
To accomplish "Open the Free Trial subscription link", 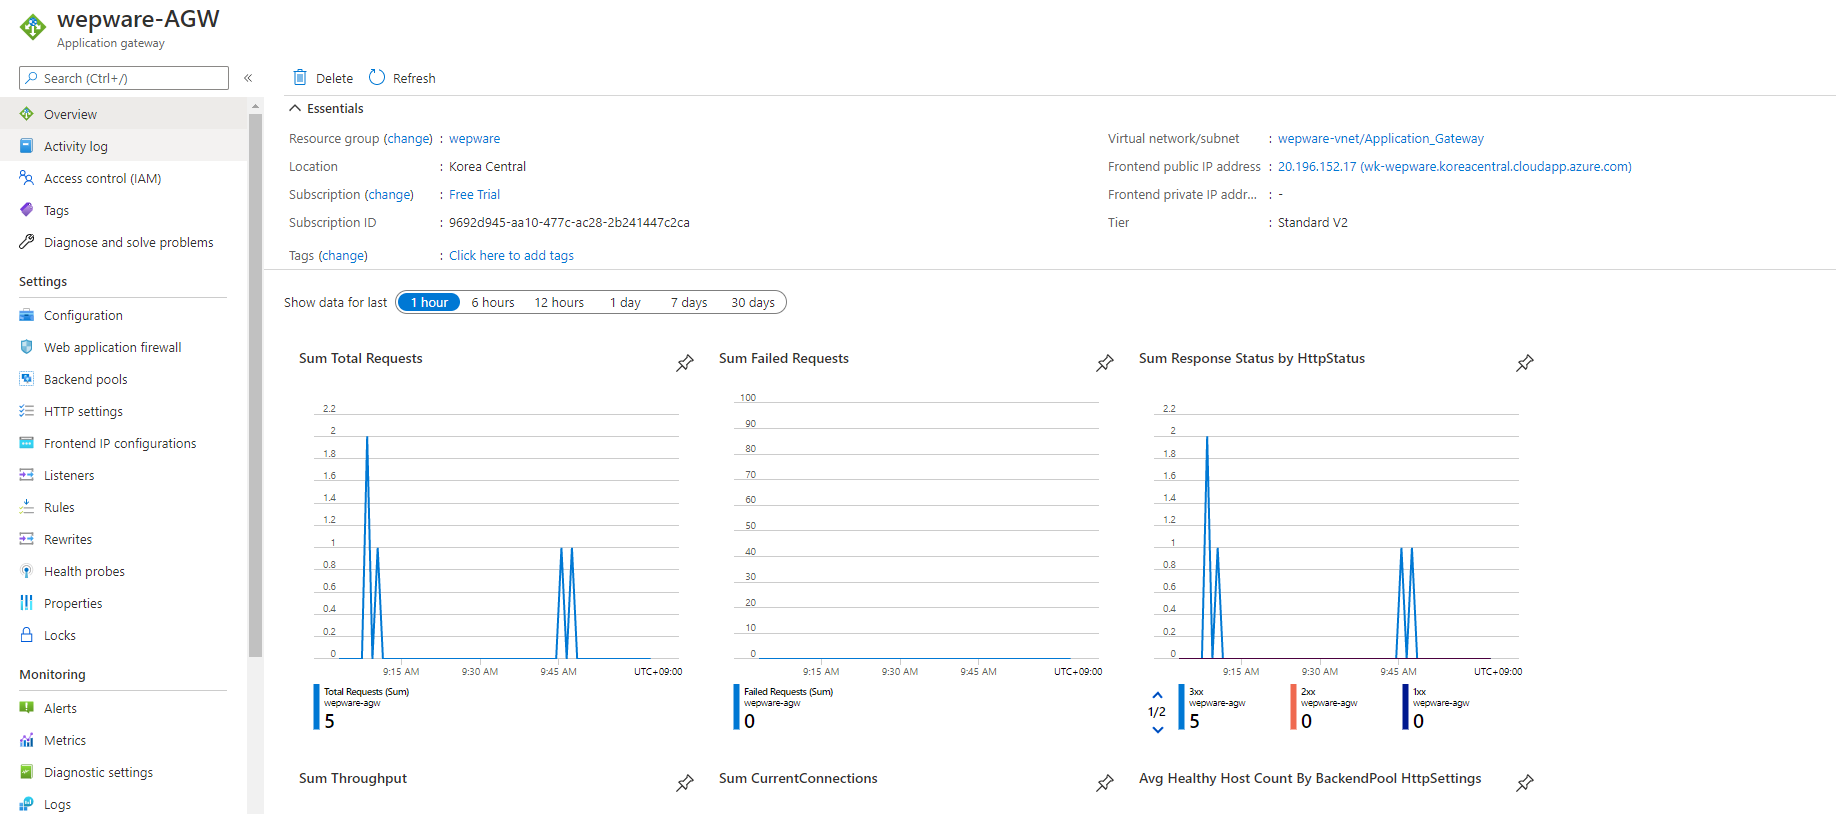I will coord(474,195).
